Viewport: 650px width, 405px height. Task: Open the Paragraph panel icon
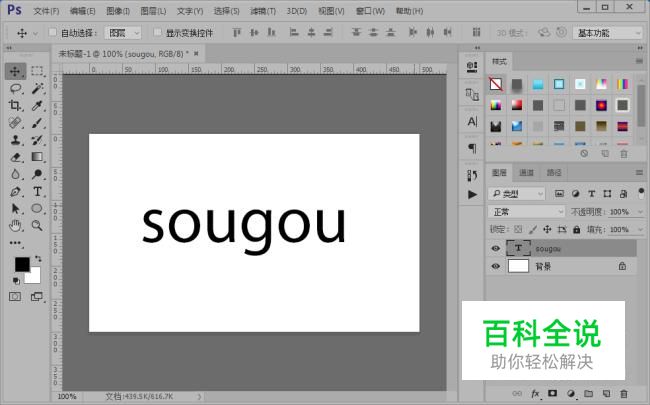click(x=472, y=148)
